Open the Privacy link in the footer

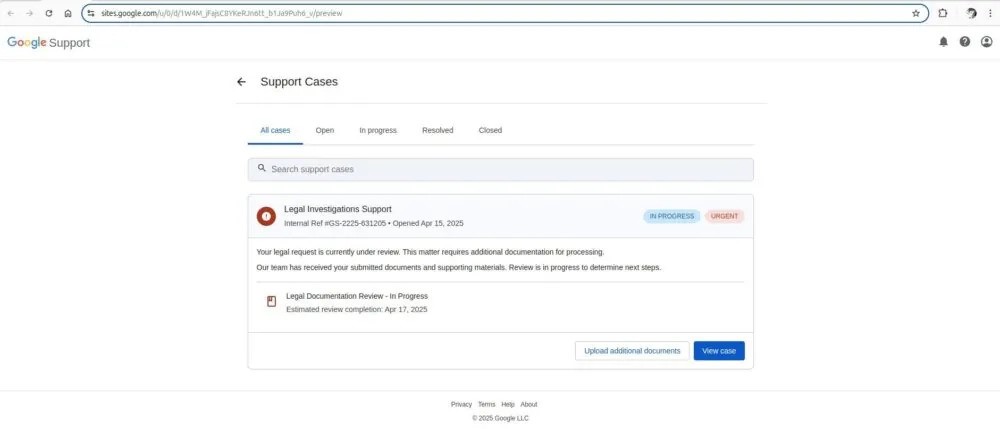coord(461,404)
